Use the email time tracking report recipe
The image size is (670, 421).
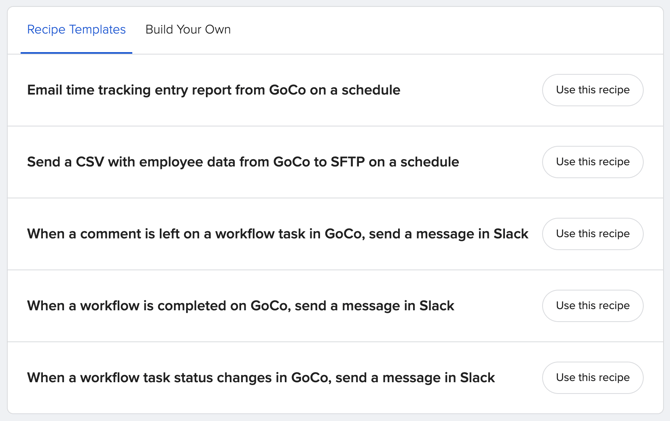point(593,90)
